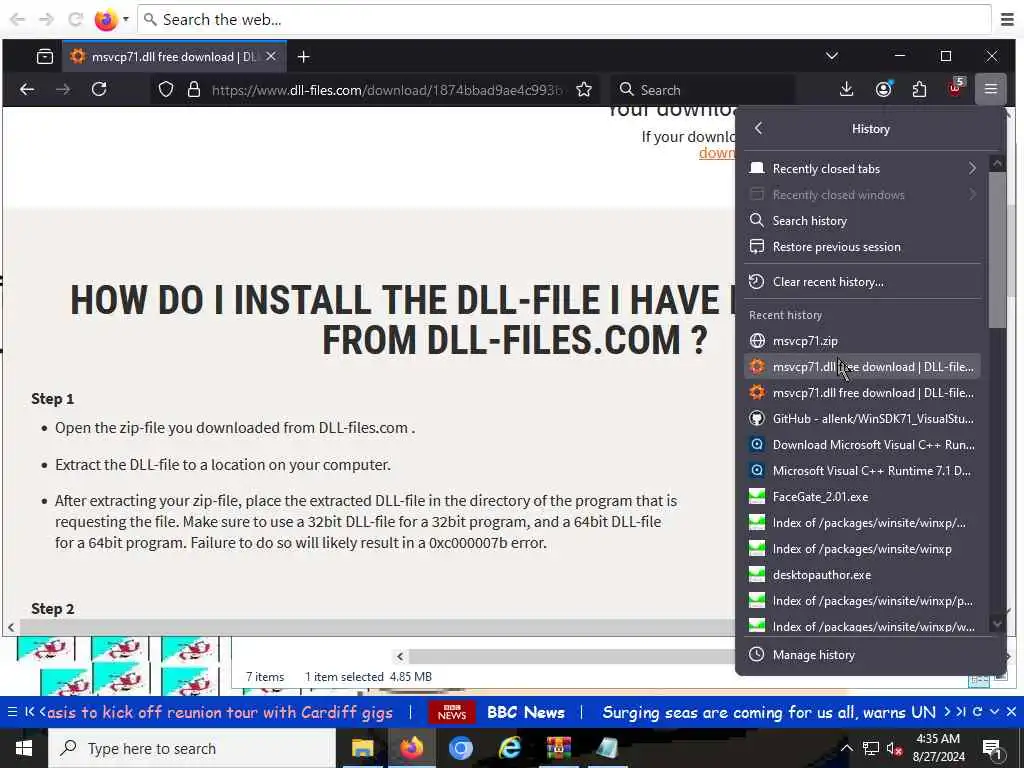The width and height of the screenshot is (1024, 768).
Task: Open GitHub allenk/WinSDK71 history entry
Action: (862, 419)
